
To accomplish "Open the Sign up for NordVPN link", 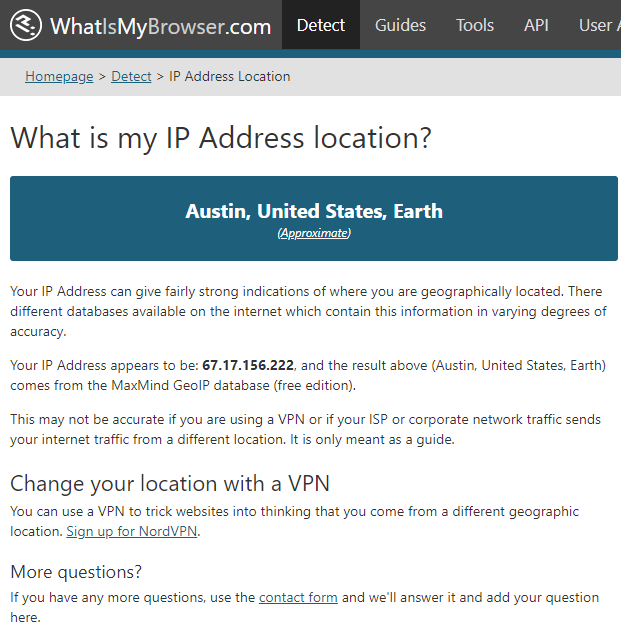I will (x=132, y=531).
